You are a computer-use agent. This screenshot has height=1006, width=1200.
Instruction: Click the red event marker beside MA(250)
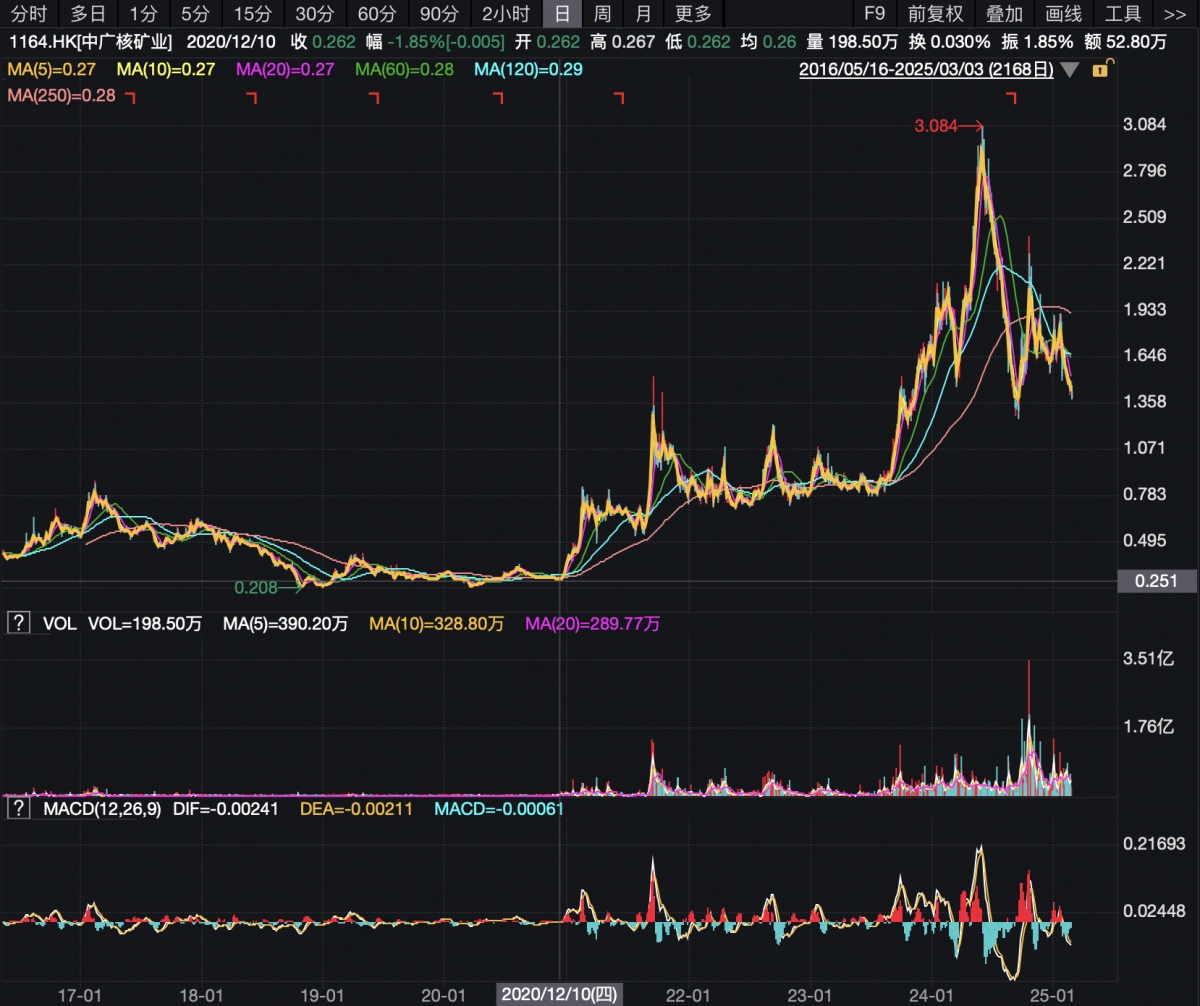point(130,97)
